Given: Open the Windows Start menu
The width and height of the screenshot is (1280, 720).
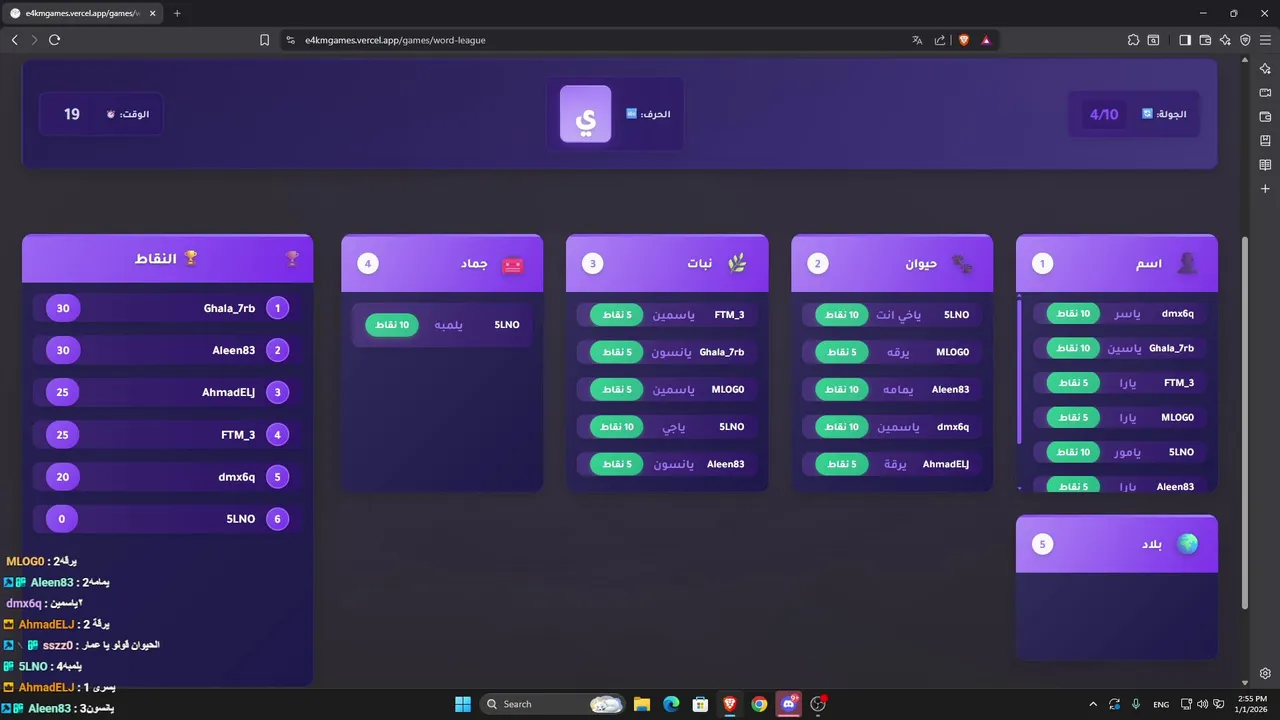Looking at the screenshot, I should click(x=463, y=704).
